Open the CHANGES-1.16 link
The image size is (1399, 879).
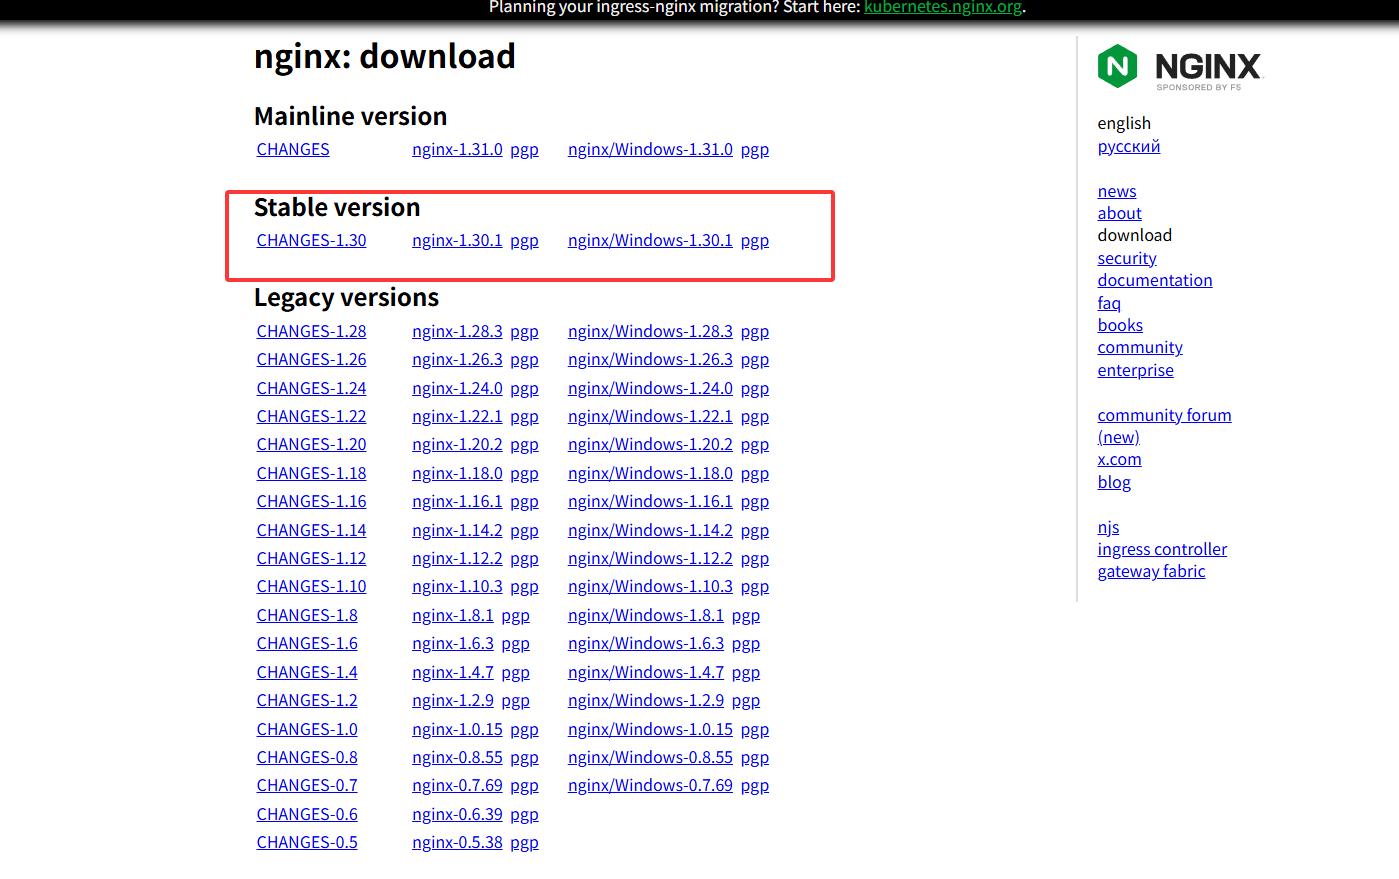tap(311, 501)
